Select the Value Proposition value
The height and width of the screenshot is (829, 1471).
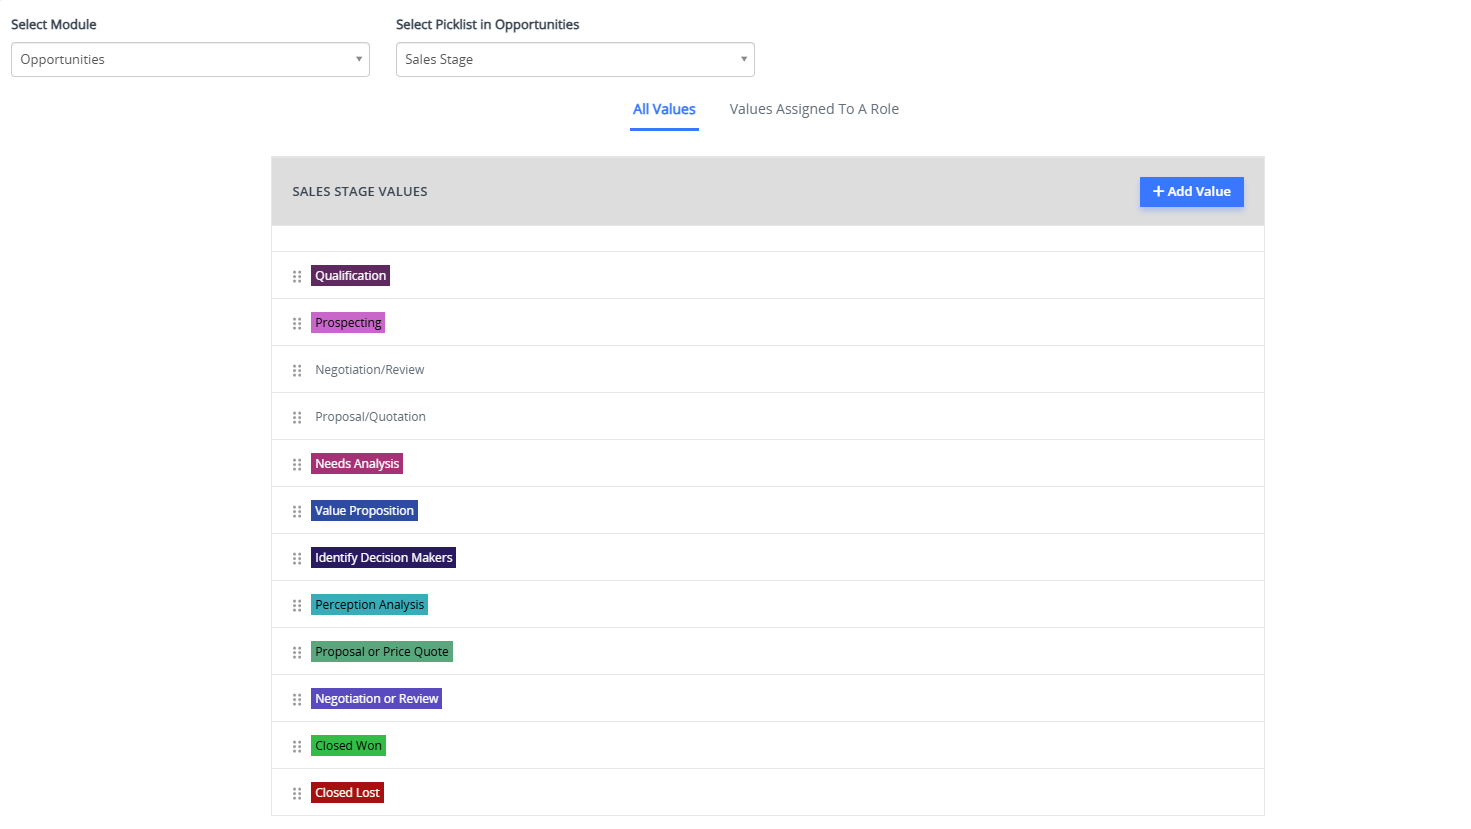(364, 511)
